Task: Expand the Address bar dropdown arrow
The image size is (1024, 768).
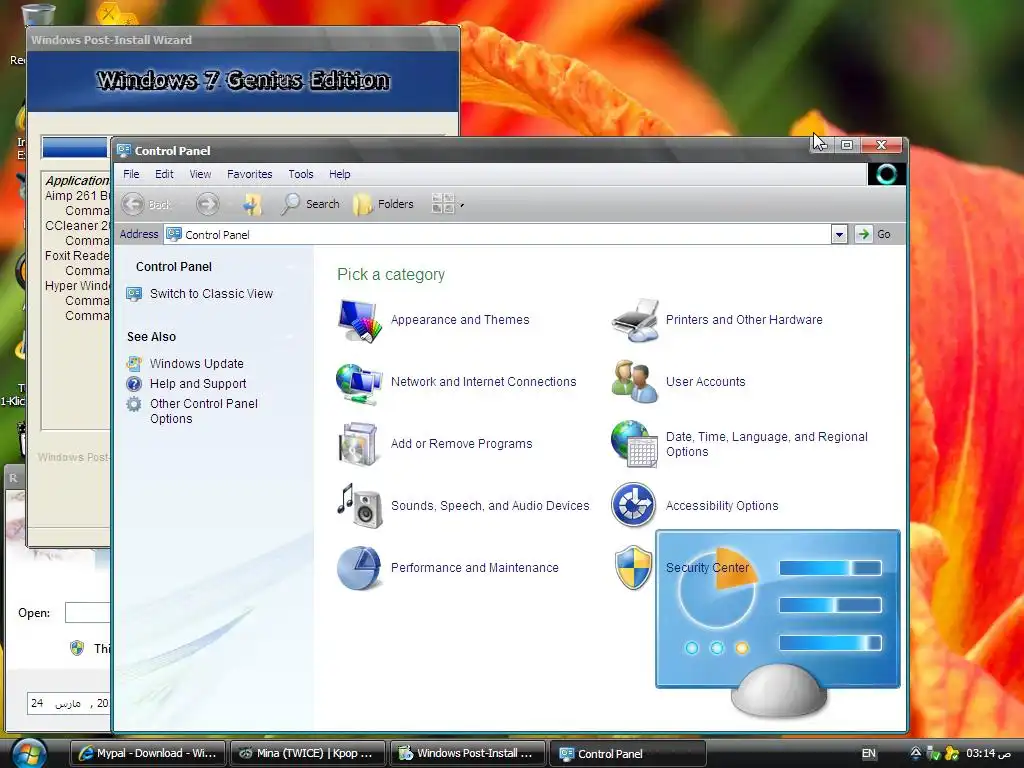Action: click(839, 234)
